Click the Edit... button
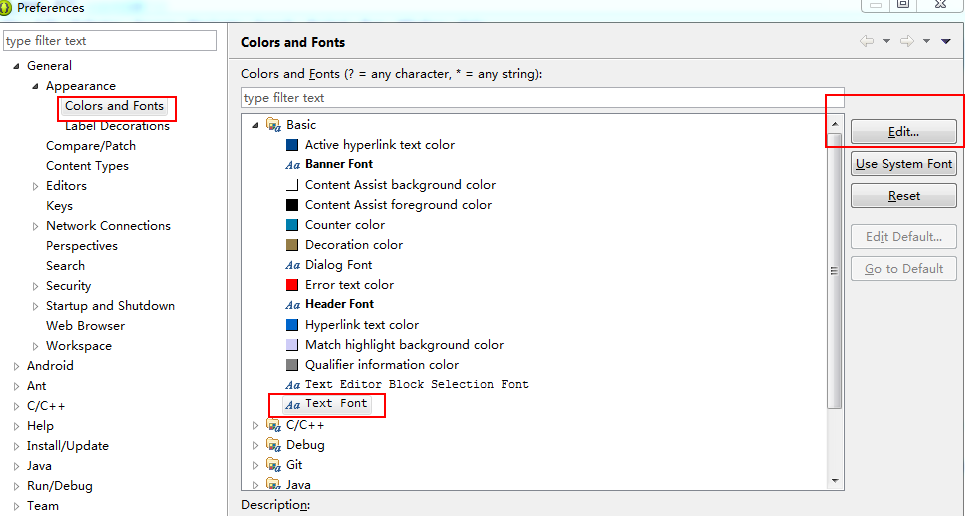The height and width of the screenshot is (516, 965). pyautogui.click(x=903, y=132)
